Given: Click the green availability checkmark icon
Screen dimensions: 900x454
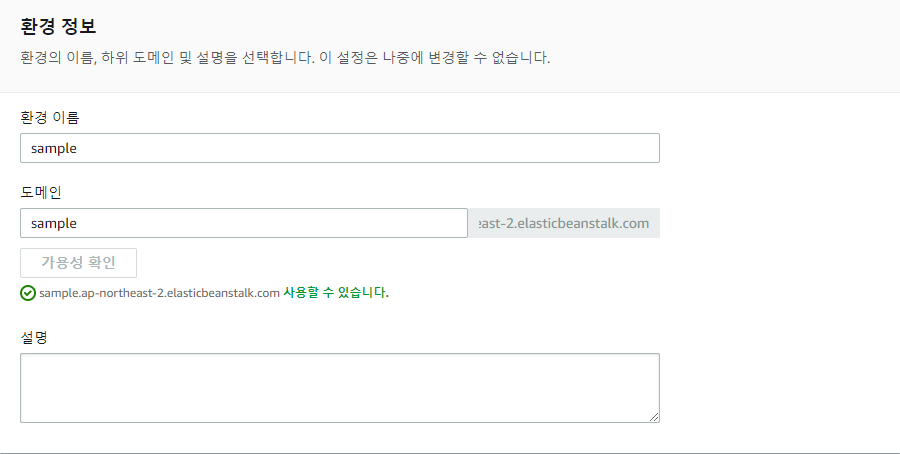Looking at the screenshot, I should (x=28, y=293).
